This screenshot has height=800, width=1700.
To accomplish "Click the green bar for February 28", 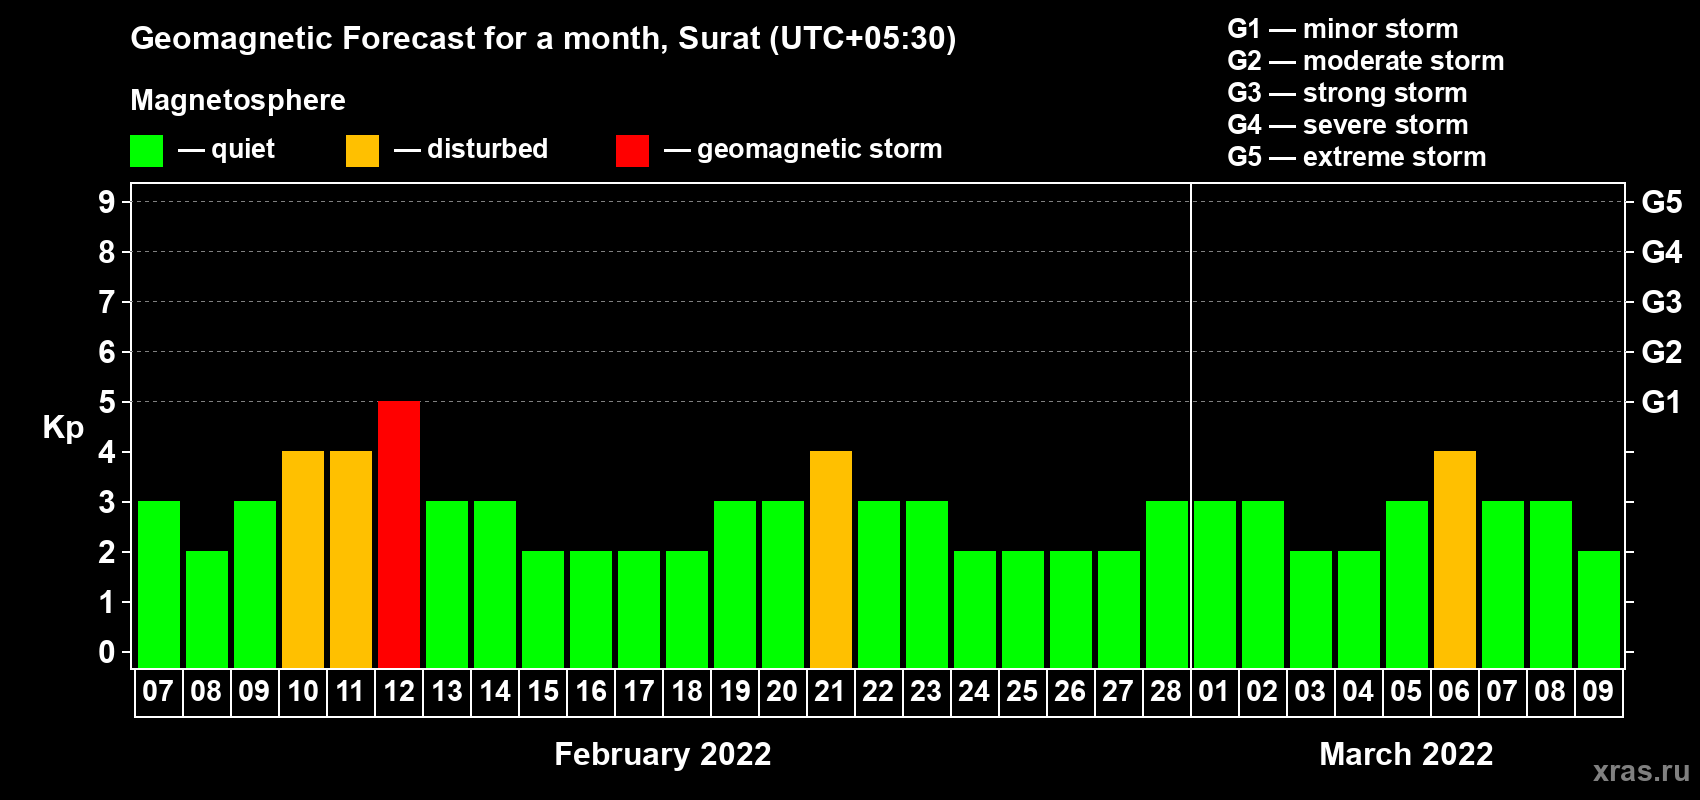I will pos(1167,585).
